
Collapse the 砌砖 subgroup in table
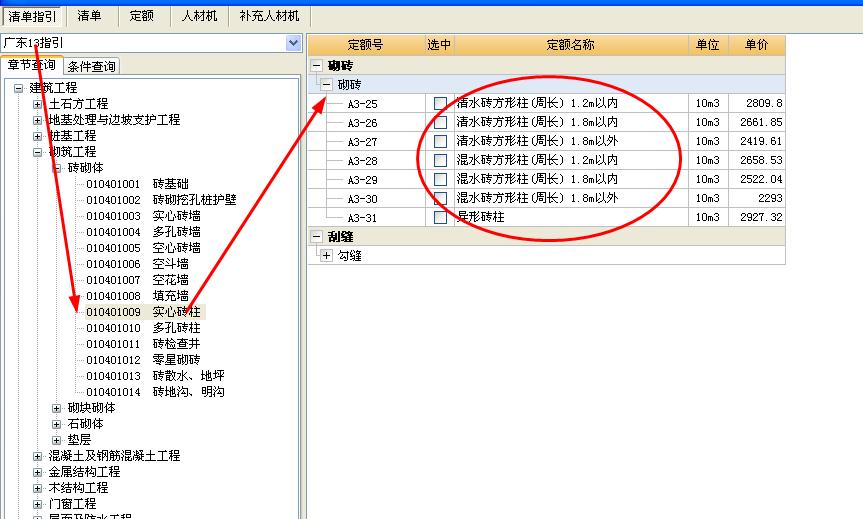[x=326, y=85]
